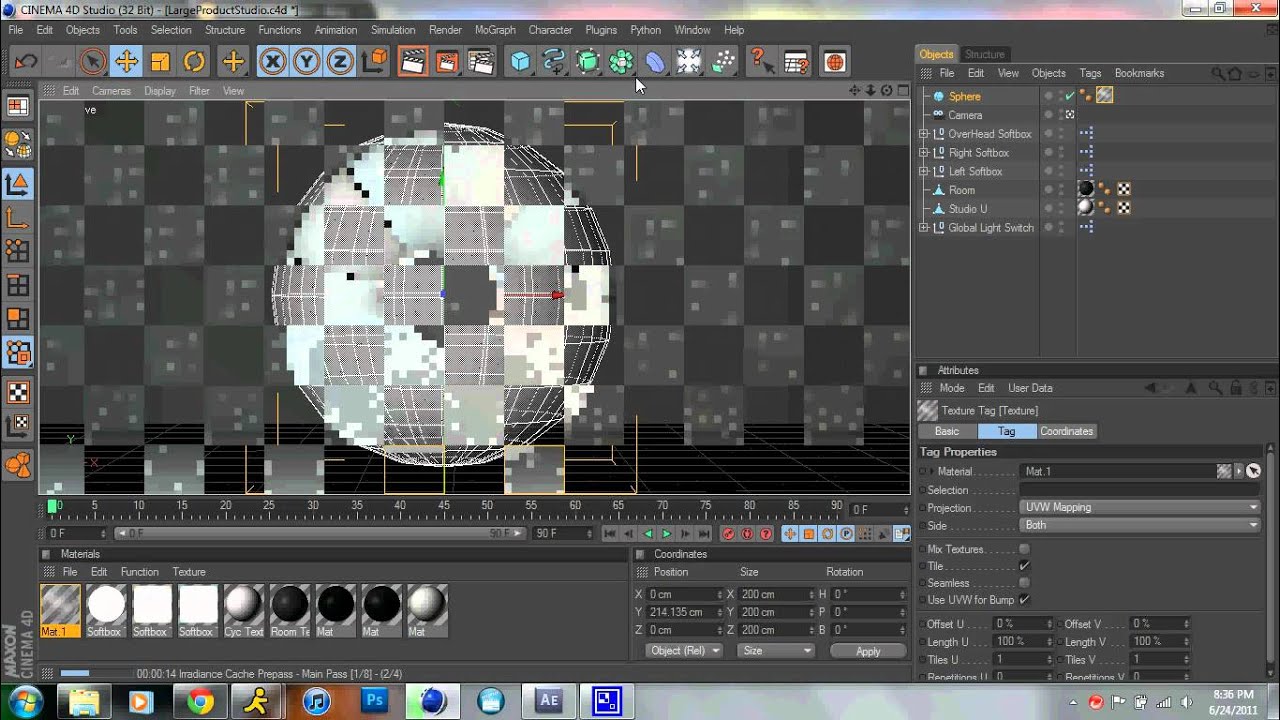The height and width of the screenshot is (720, 1280).
Task: Open After Effects from the taskbar
Action: pos(549,700)
